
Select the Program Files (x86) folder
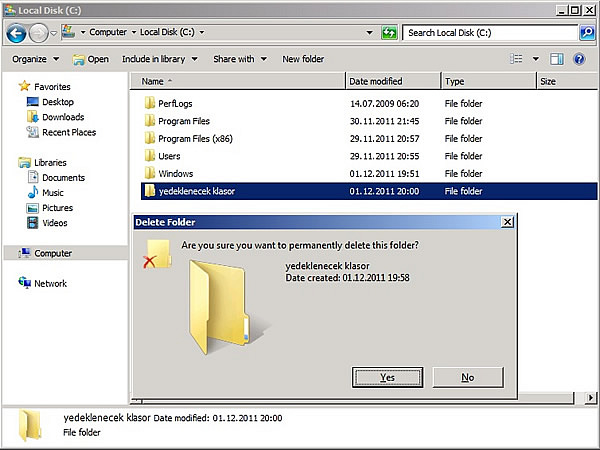pyautogui.click(x=195, y=139)
